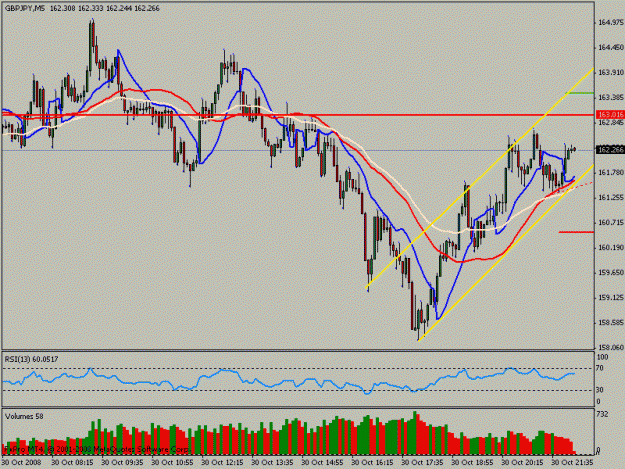Click the GBPJPY,M5 symbol label
The width and height of the screenshot is (625, 469).
point(24,8)
